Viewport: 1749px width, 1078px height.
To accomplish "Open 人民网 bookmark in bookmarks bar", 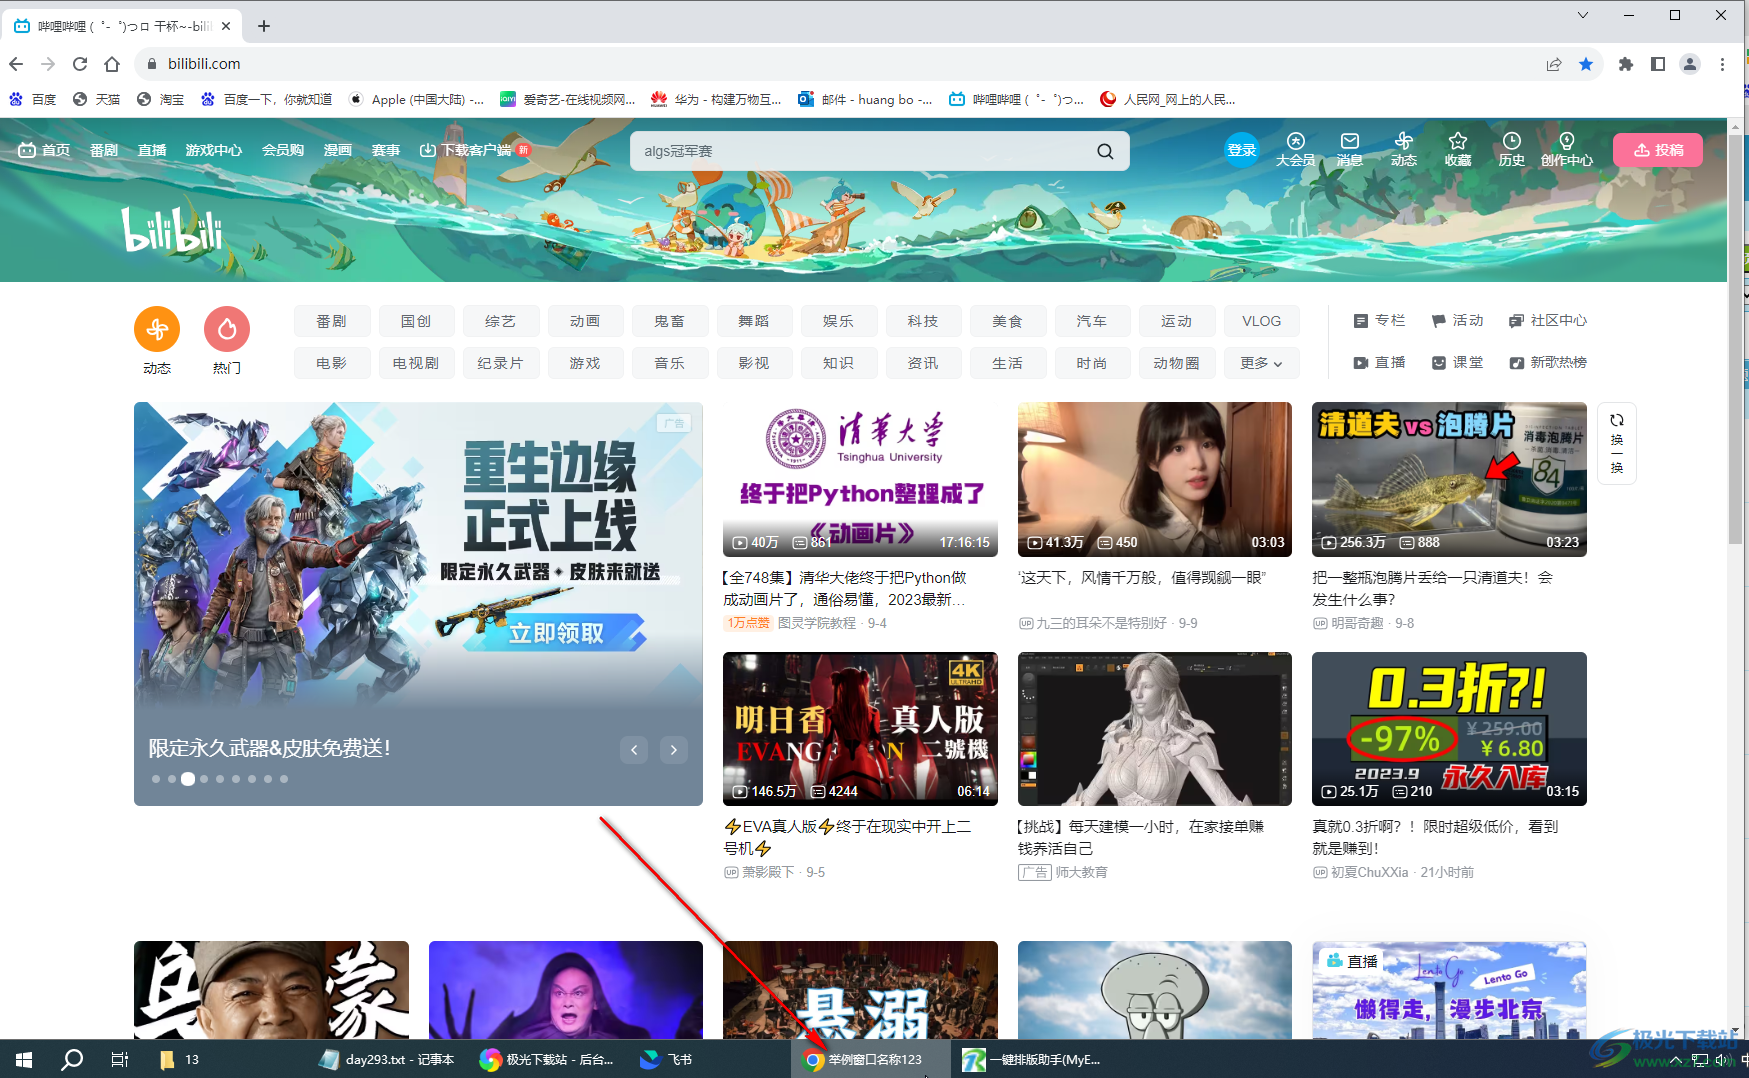I will (1167, 99).
